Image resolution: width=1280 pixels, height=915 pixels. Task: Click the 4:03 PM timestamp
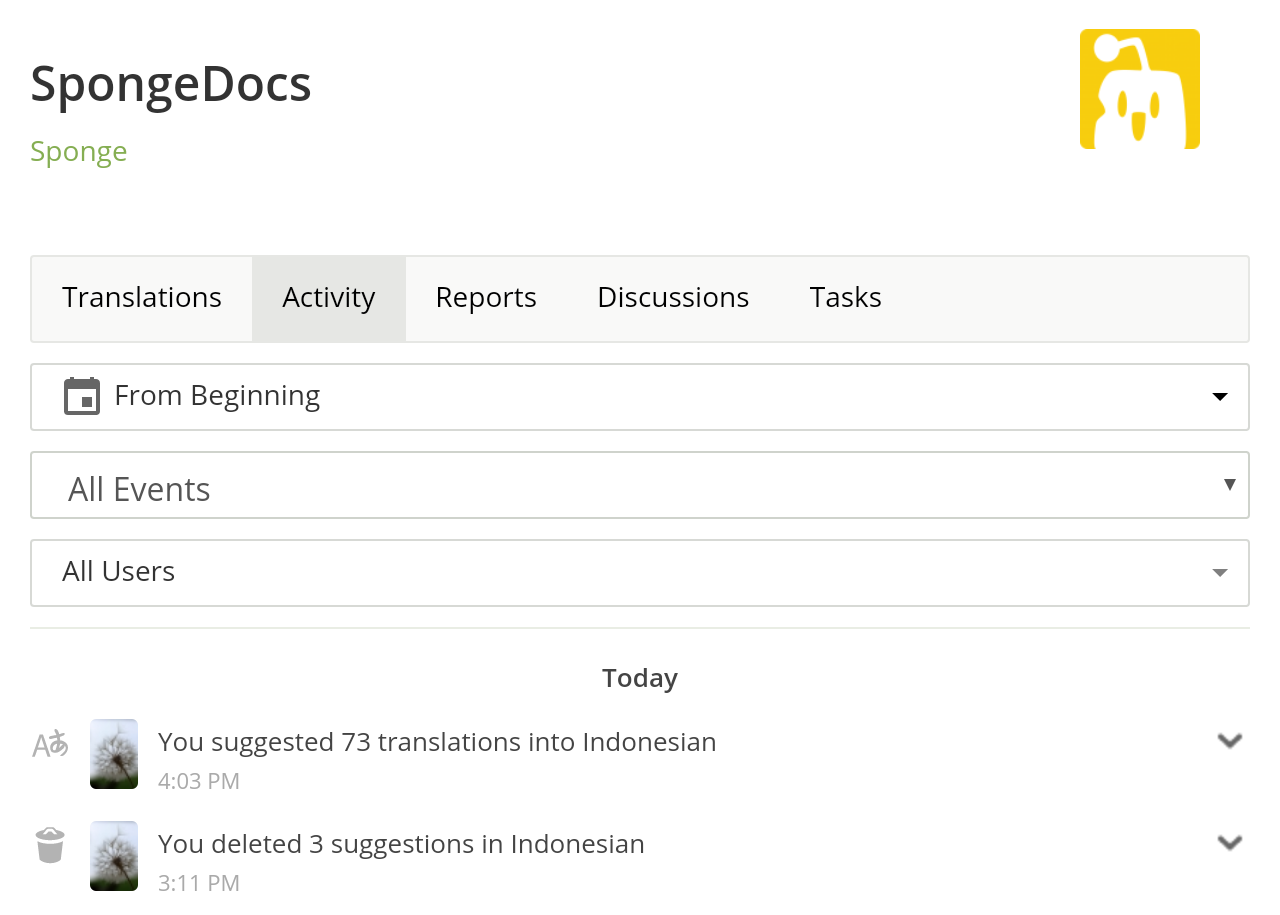coord(199,781)
